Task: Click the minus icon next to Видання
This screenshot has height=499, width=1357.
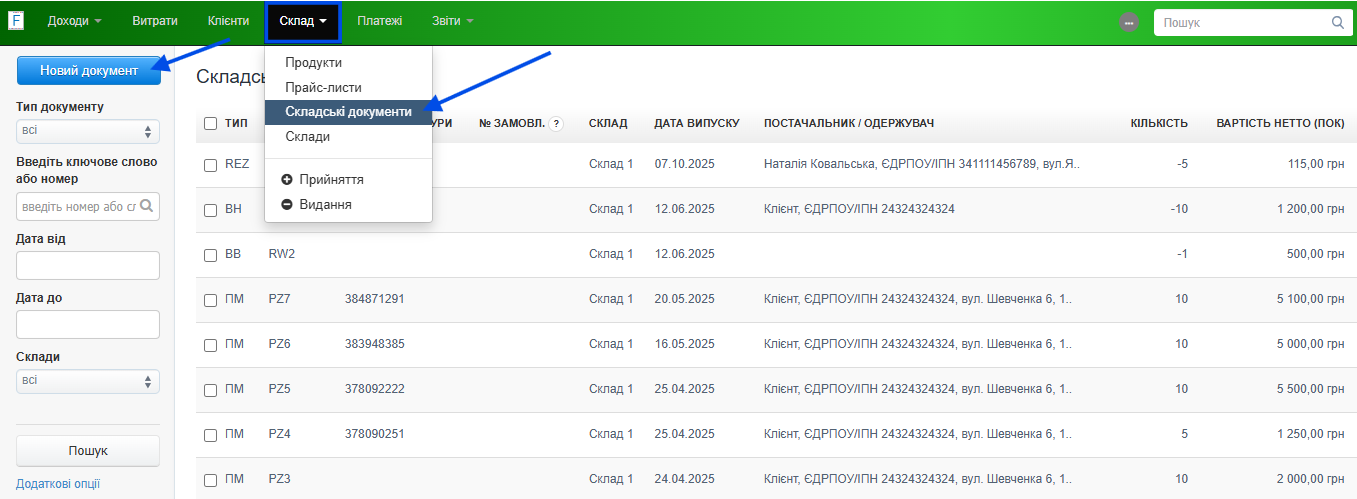Action: coord(288,204)
